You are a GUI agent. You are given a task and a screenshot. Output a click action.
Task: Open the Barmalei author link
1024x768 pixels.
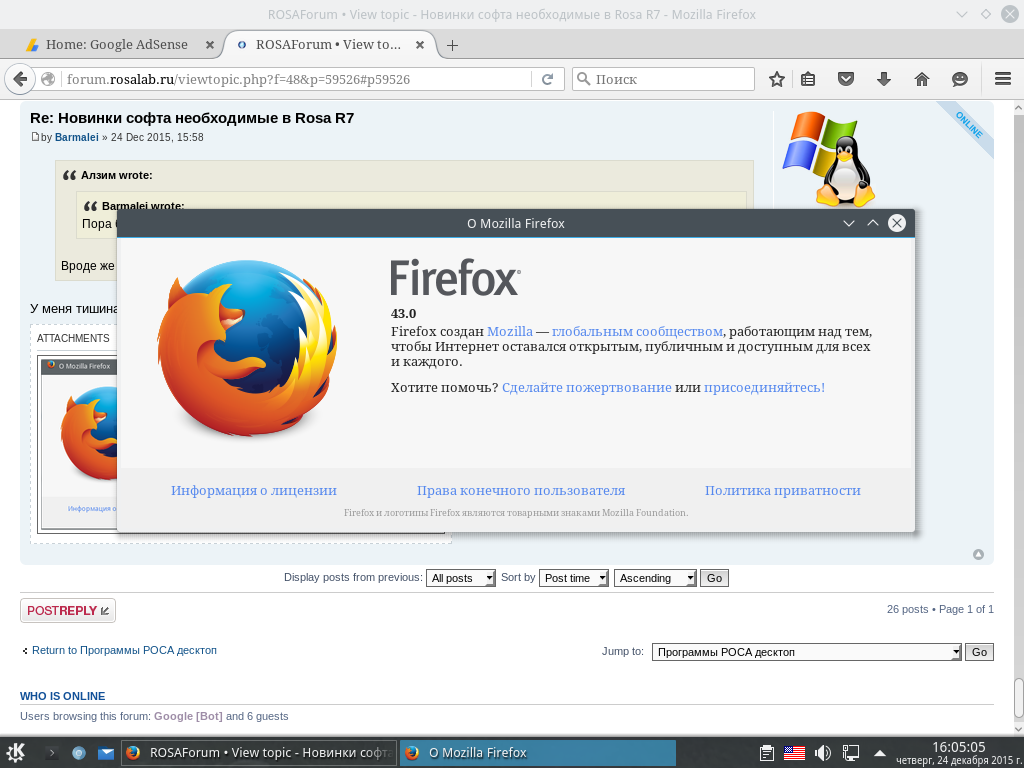tap(76, 137)
